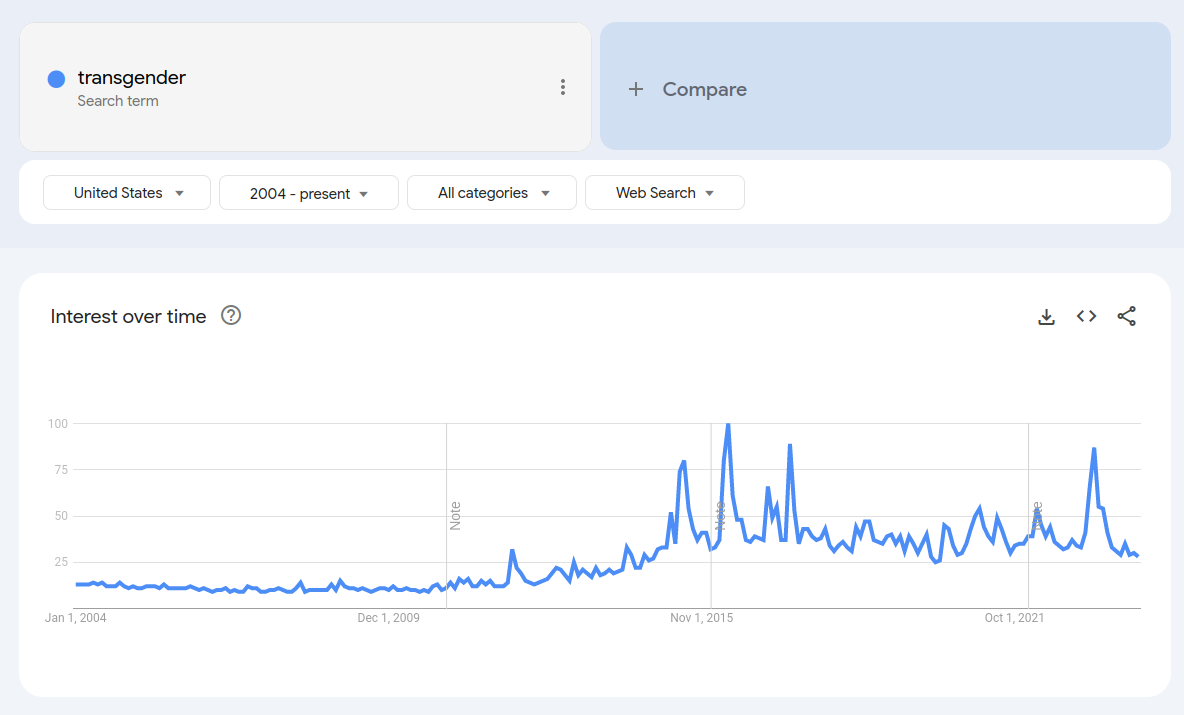This screenshot has height=715, width=1184.
Task: Click the plus icon beside Compare
Action: pyautogui.click(x=636, y=89)
